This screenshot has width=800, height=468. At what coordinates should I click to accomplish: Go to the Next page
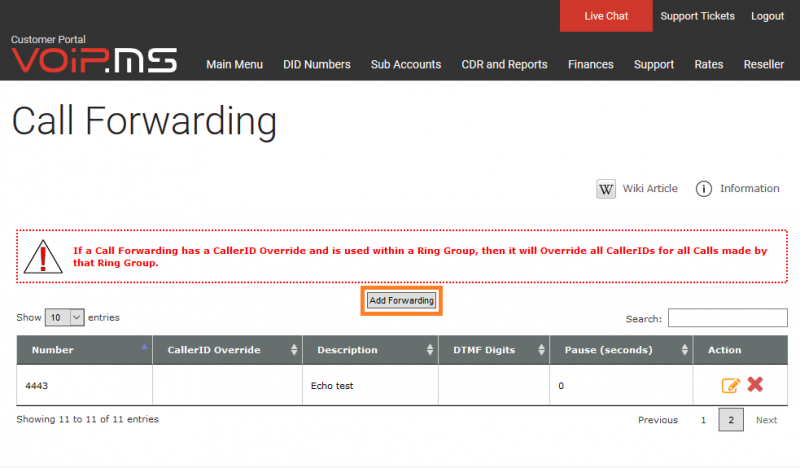point(766,420)
